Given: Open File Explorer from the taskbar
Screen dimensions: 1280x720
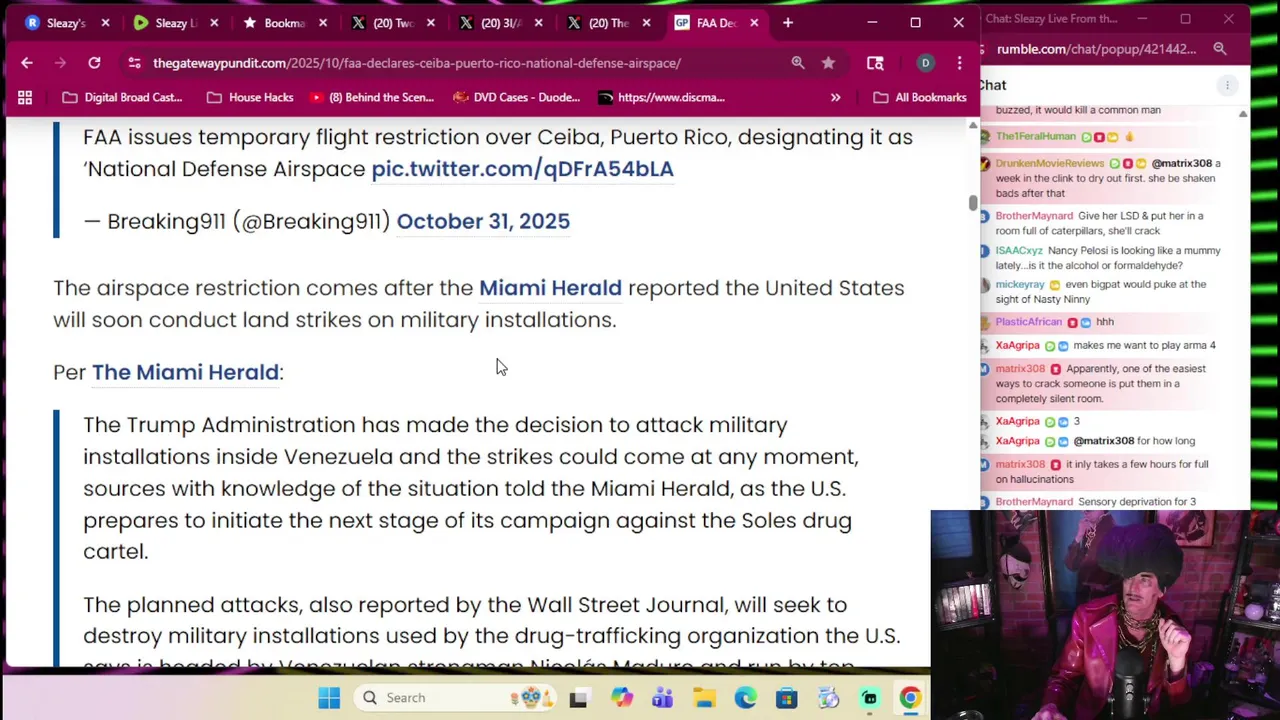Looking at the screenshot, I should pos(704,698).
